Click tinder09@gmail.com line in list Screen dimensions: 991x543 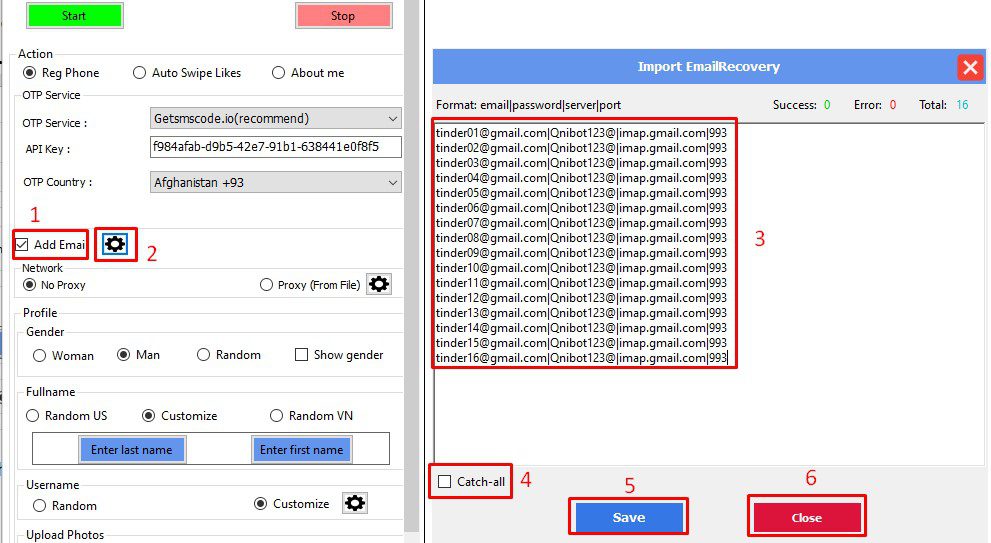581,253
